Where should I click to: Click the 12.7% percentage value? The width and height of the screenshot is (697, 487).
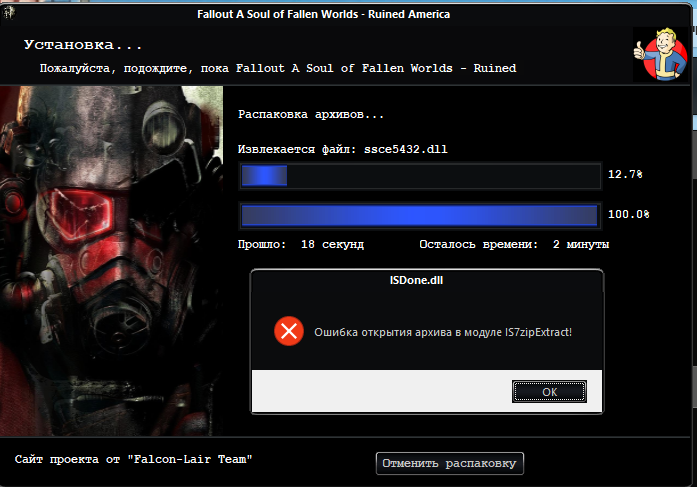[x=625, y=174]
